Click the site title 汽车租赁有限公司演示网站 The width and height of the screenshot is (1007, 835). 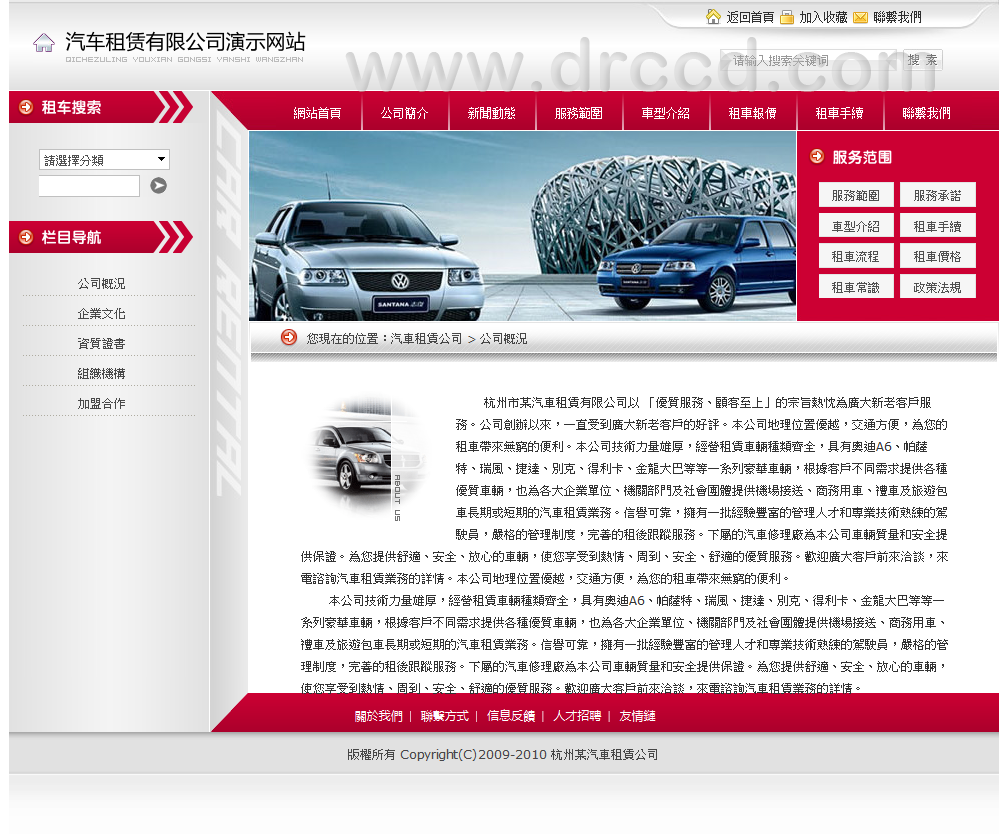[185, 42]
